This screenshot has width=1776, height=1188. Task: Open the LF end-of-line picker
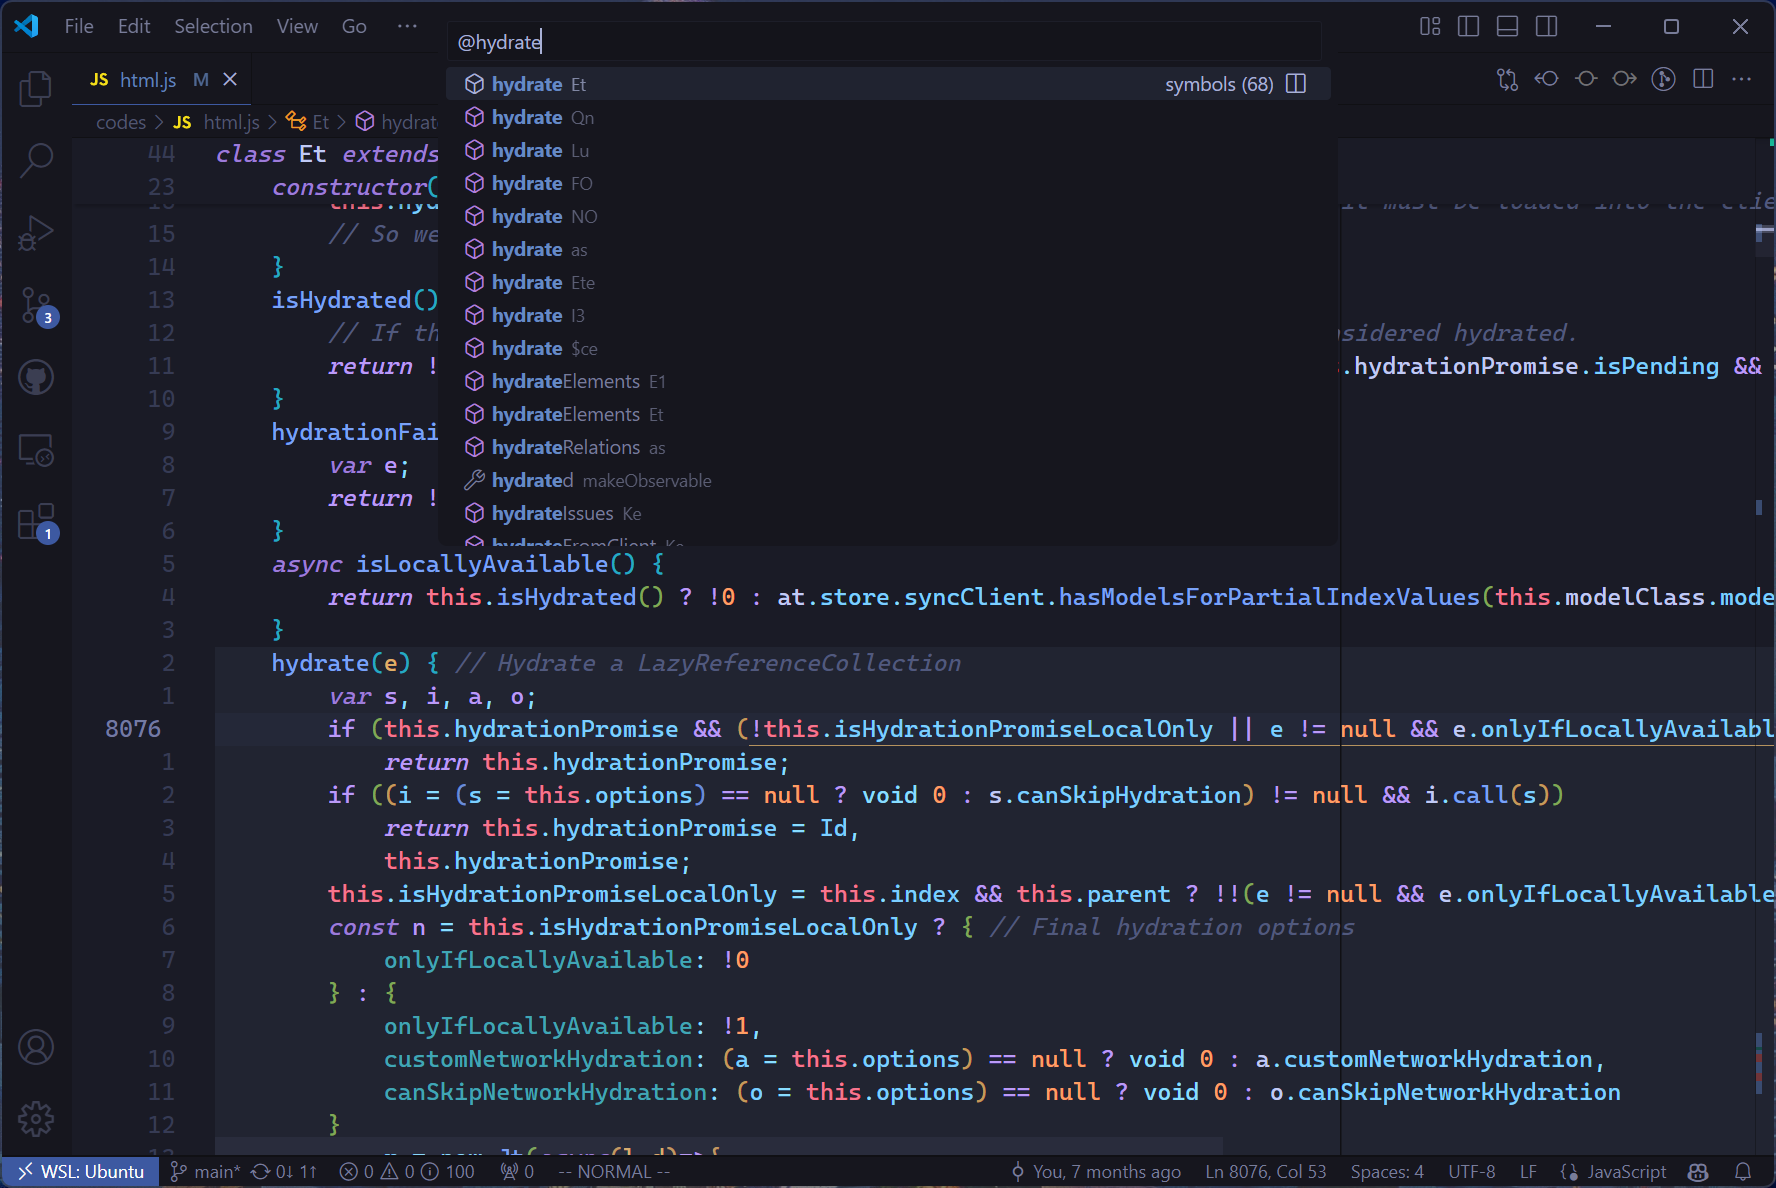1528,1172
